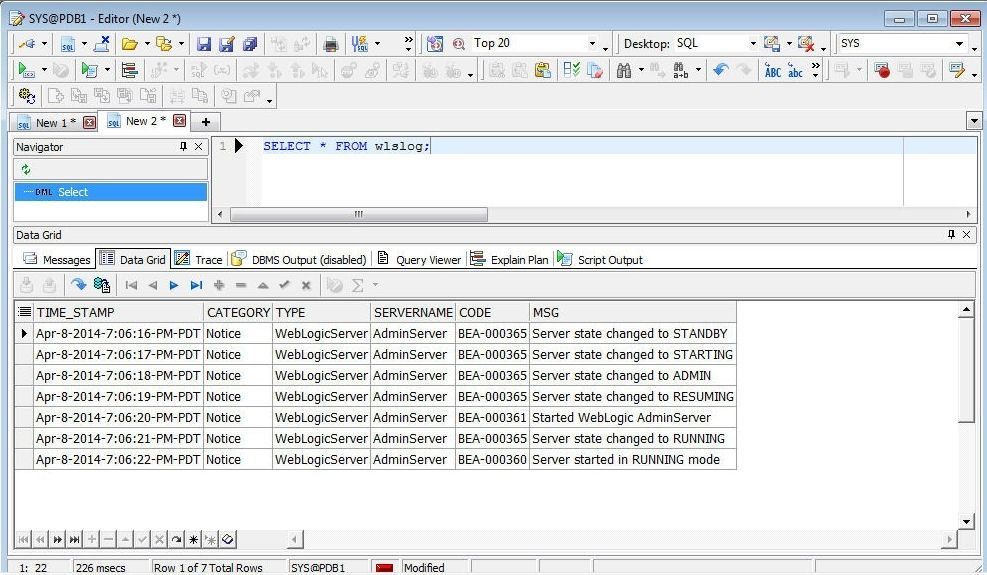Click the magnifier zoom icon beside Top 20
The image size is (987, 575).
coord(459,44)
